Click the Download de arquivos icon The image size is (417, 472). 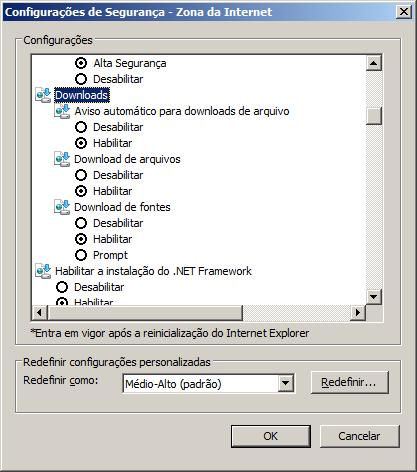coord(62,159)
